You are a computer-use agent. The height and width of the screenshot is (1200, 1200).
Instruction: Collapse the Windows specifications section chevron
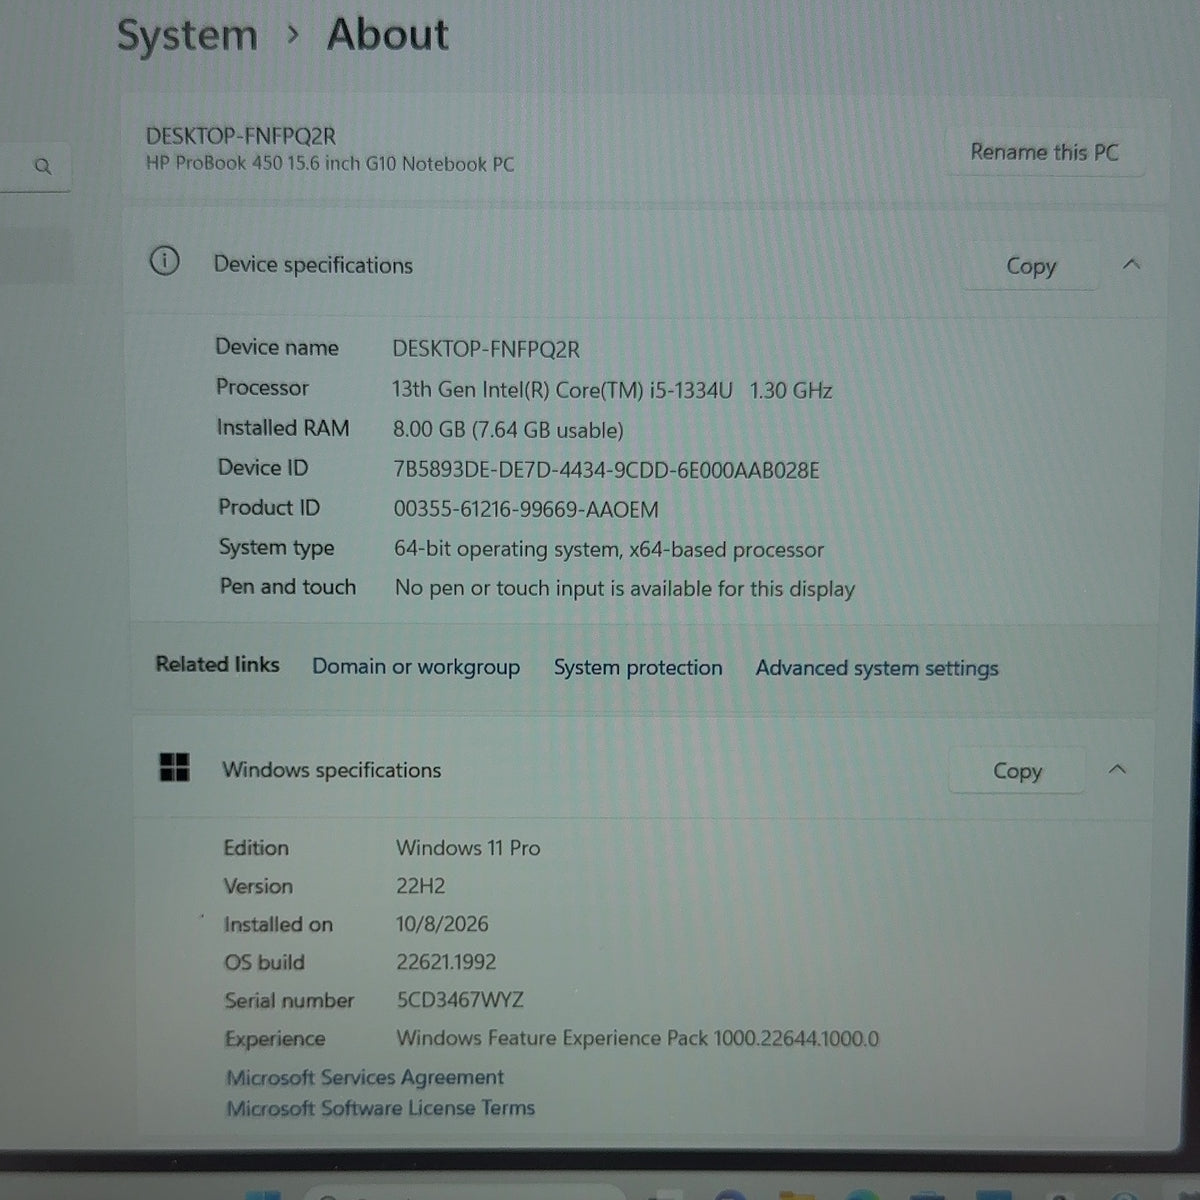[x=1118, y=769]
